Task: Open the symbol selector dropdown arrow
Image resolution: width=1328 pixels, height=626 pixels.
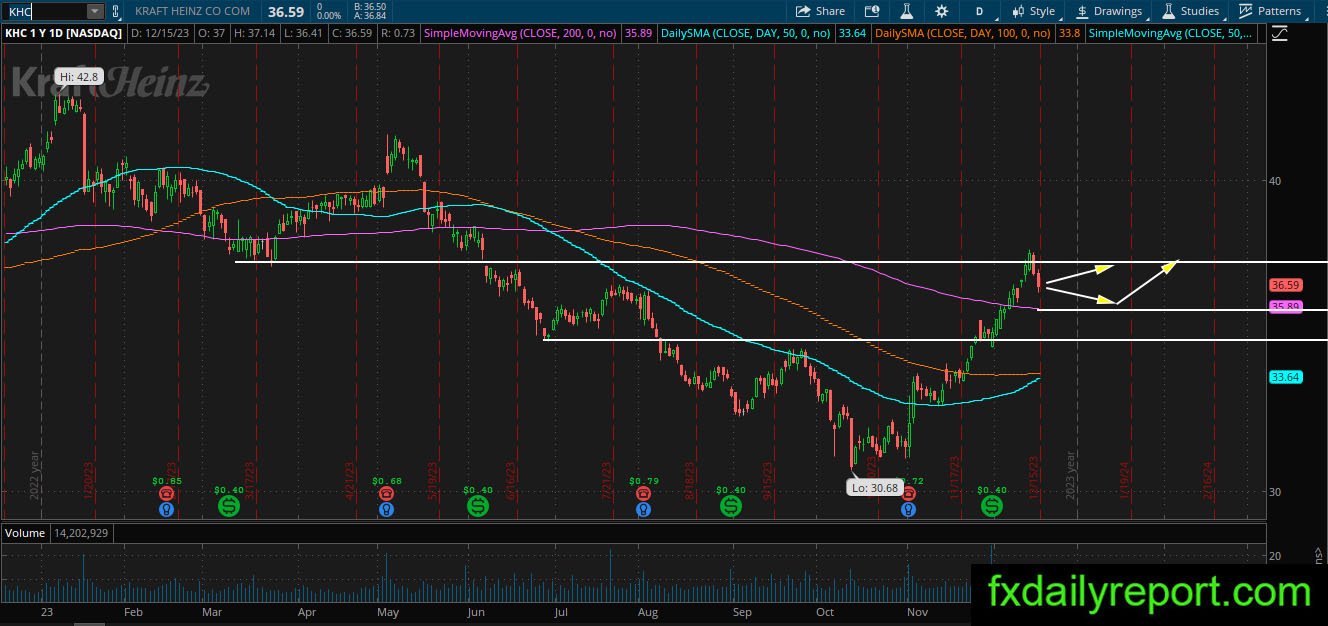Action: (95, 11)
